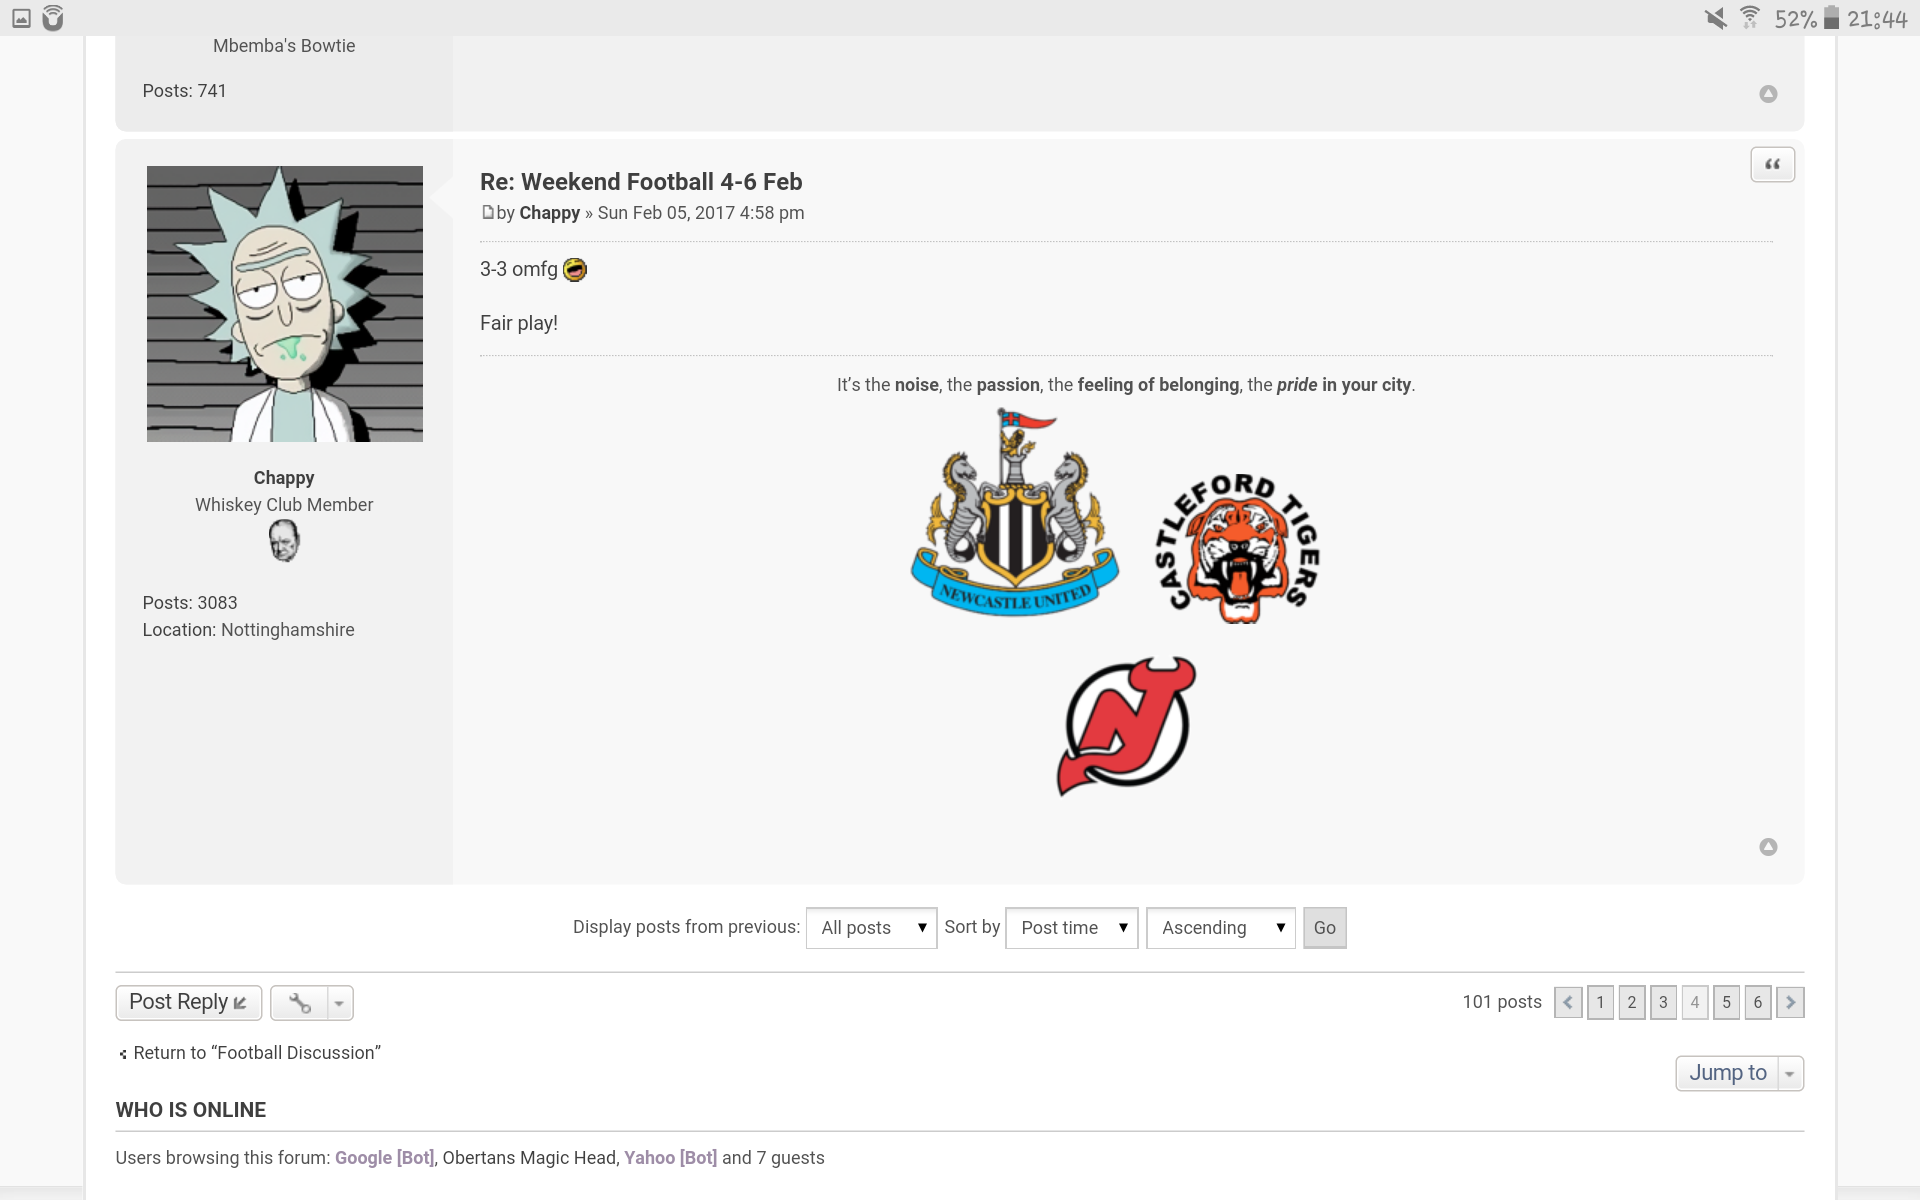Click the shield app icon in status bar
The height and width of the screenshot is (1200, 1920).
point(53,18)
